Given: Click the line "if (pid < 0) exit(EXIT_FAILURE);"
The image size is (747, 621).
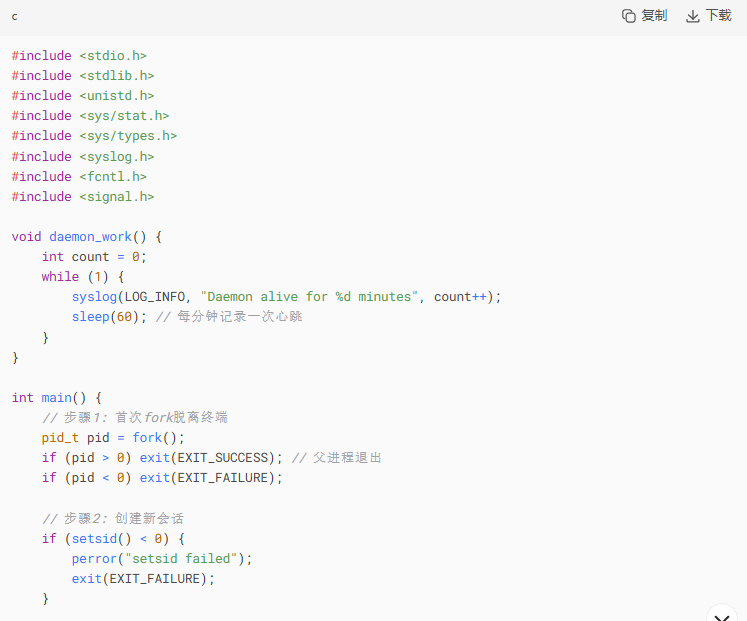Looking at the screenshot, I should [162, 478].
